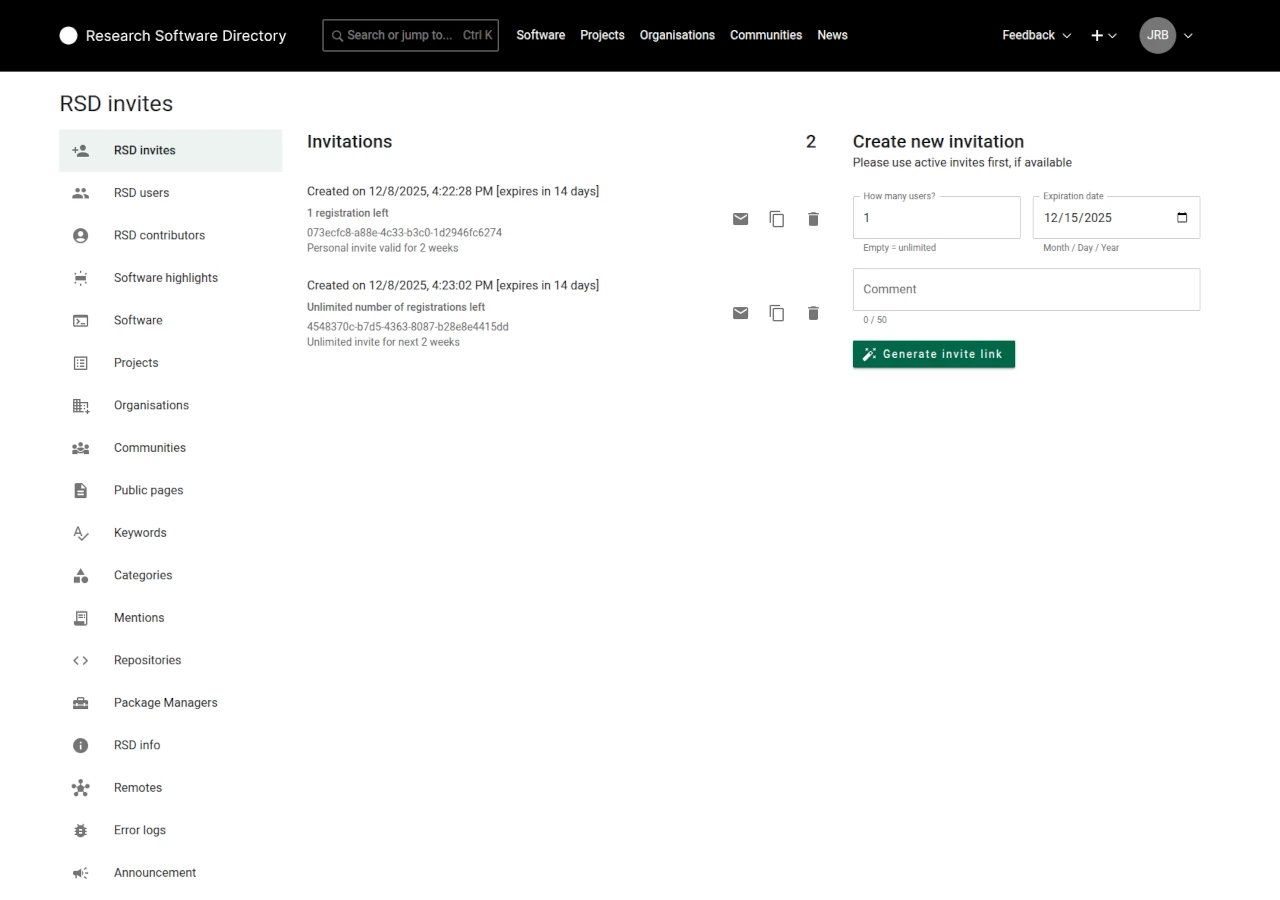Open Communities in the top navigation
Image resolution: width=1280 pixels, height=900 pixels.
[766, 35]
